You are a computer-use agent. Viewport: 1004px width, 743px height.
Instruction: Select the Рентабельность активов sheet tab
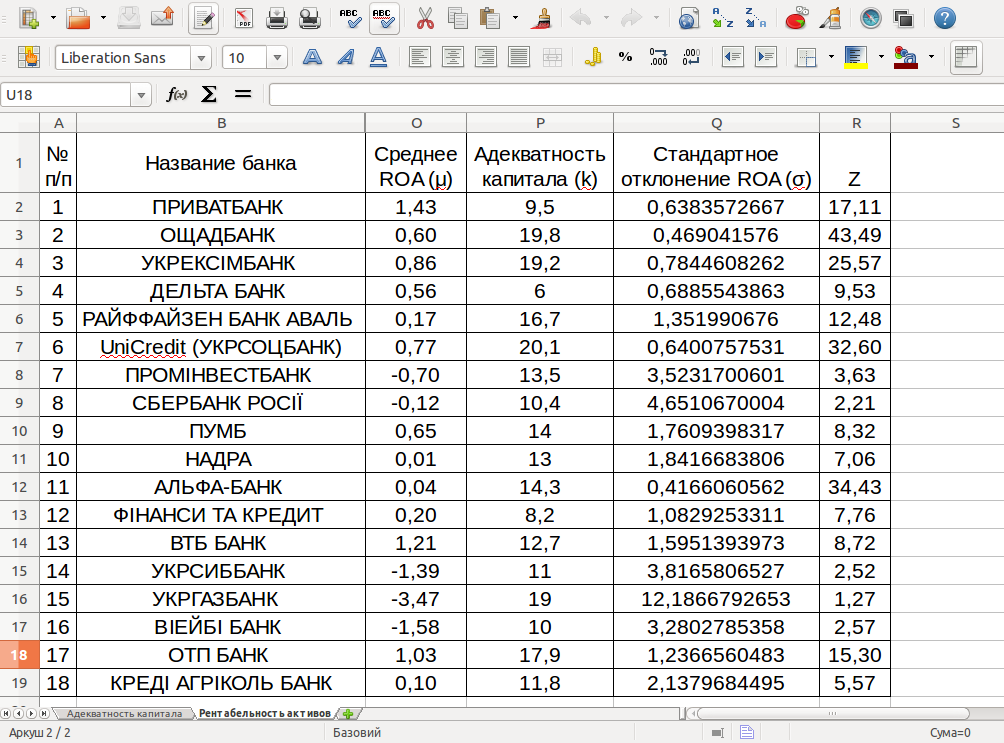(263, 714)
